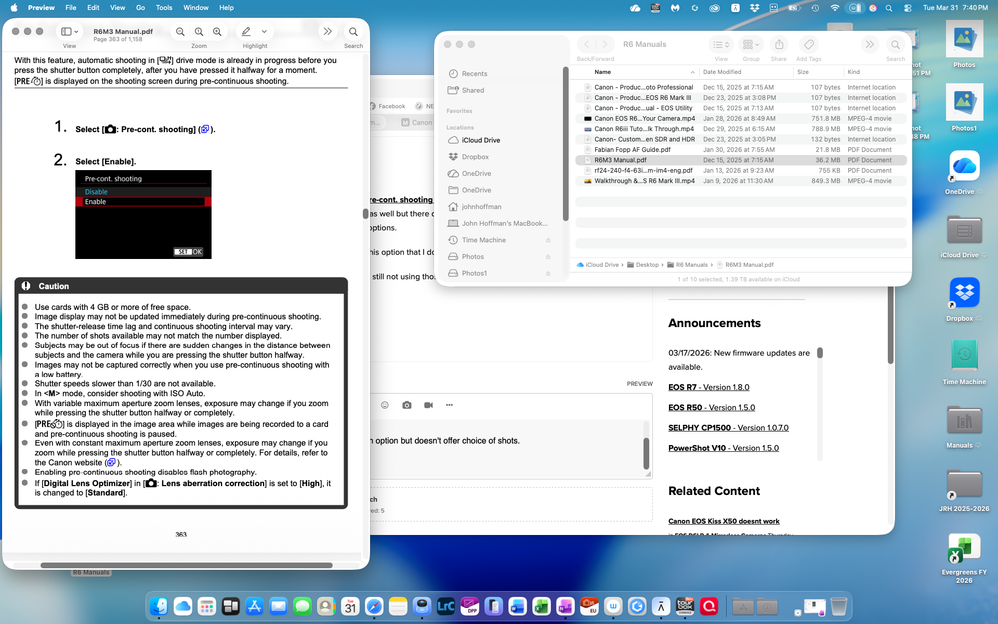Screen dimensions: 998x624
Task: Open the Help menu in menu bar
Action: pyautogui.click(x=227, y=8)
